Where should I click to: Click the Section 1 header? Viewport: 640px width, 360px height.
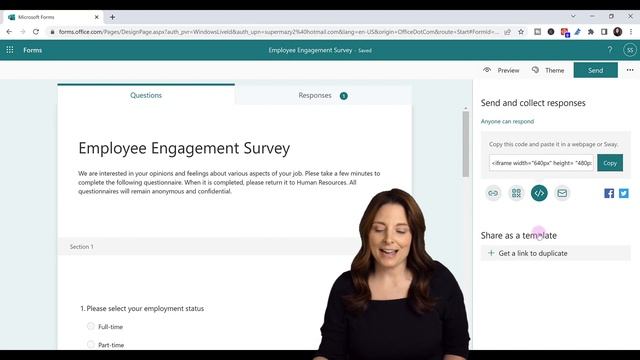click(x=82, y=247)
